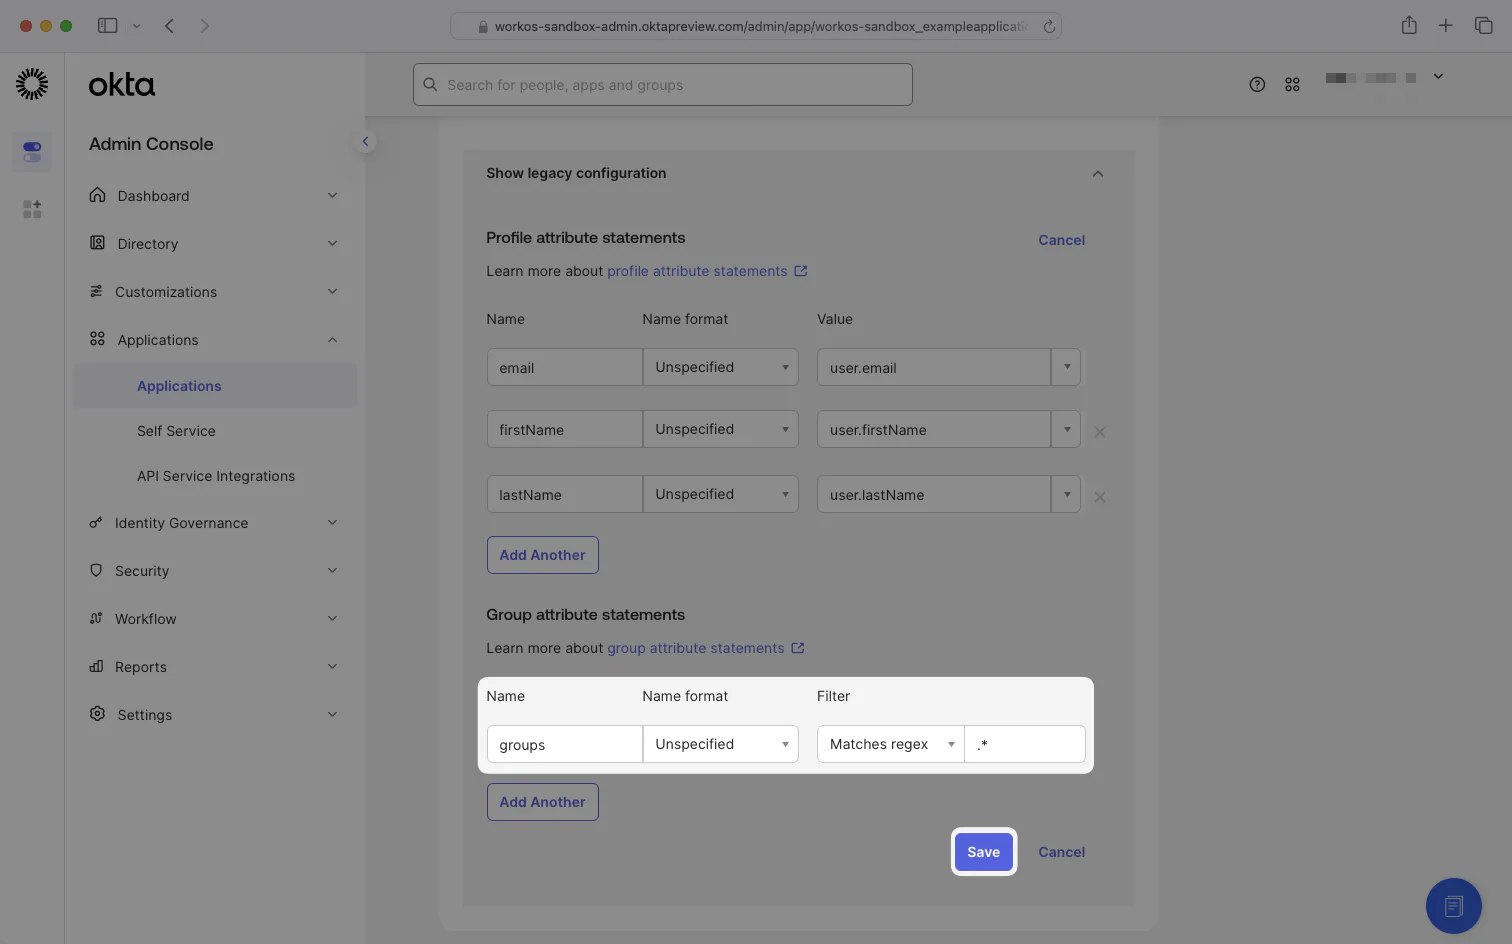Click the regex filter value field

point(1025,744)
